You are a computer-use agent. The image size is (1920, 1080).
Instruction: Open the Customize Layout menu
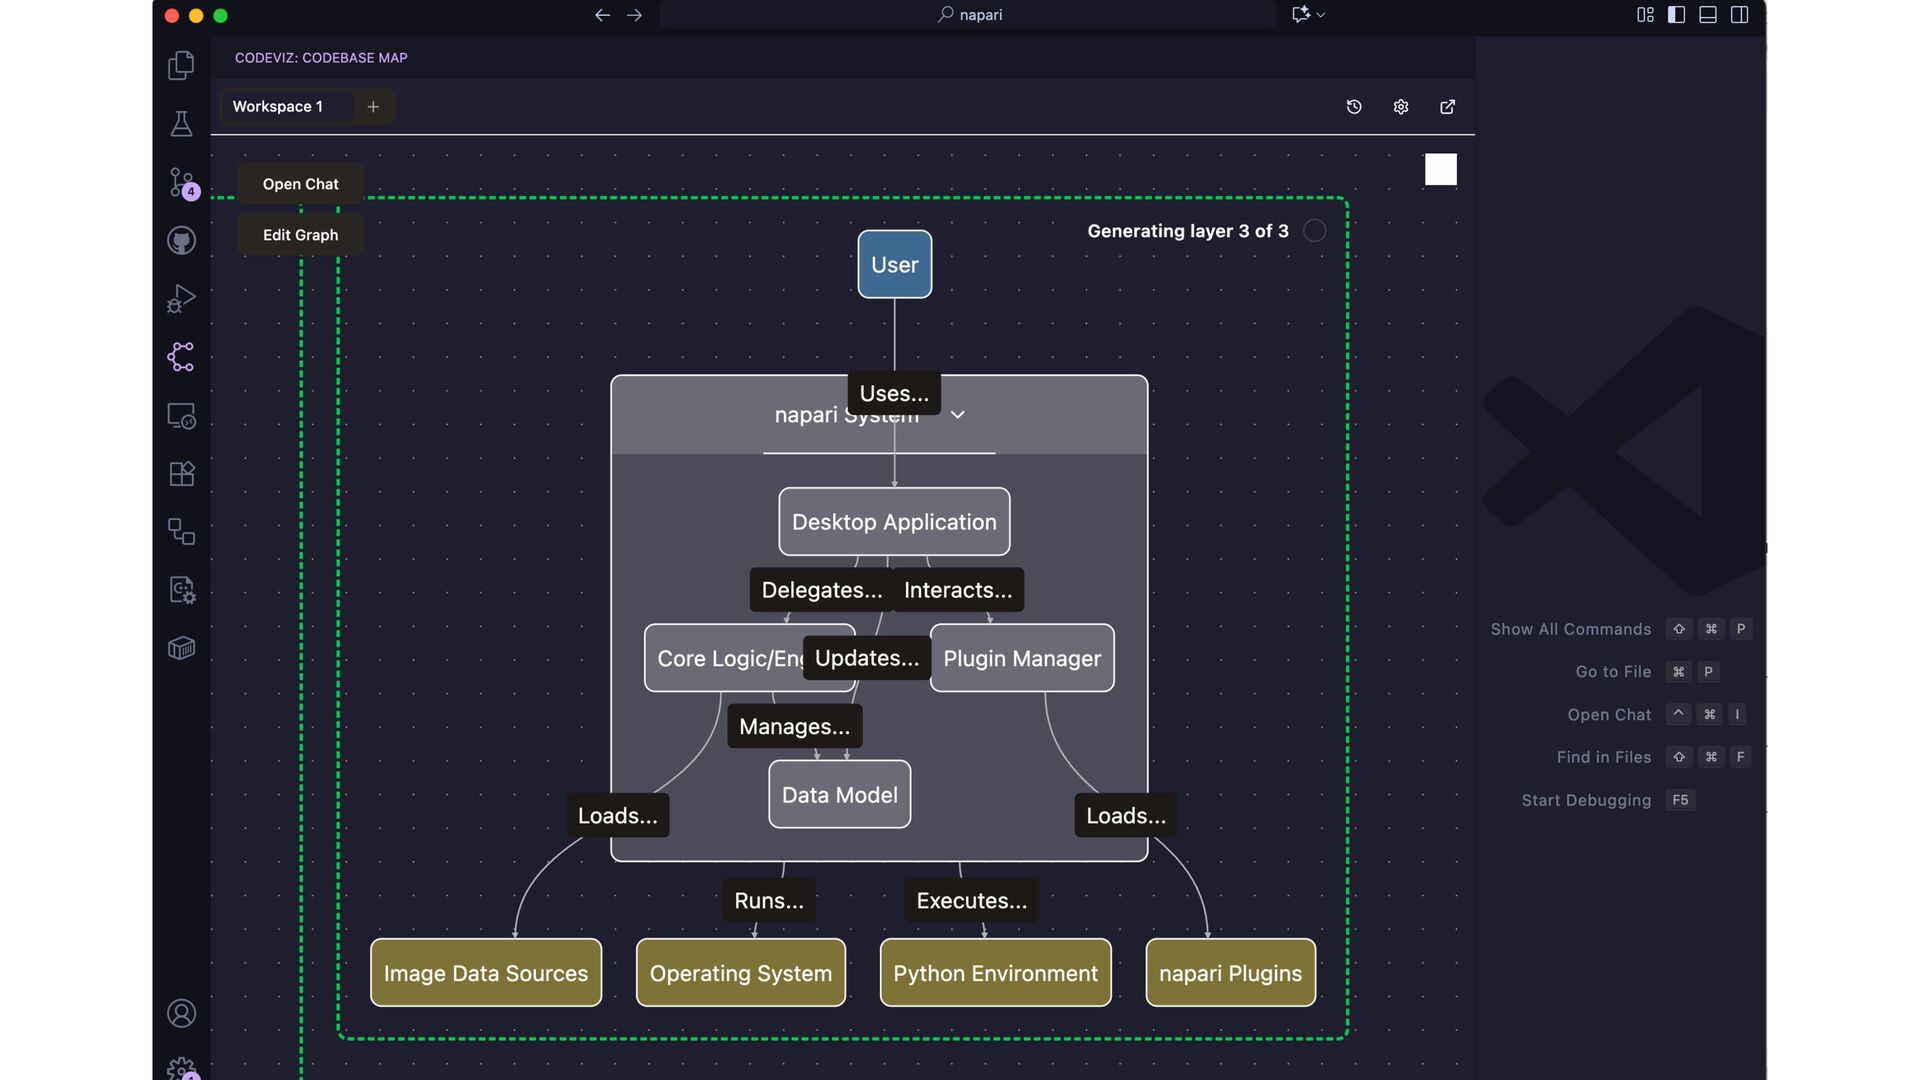coord(1645,15)
